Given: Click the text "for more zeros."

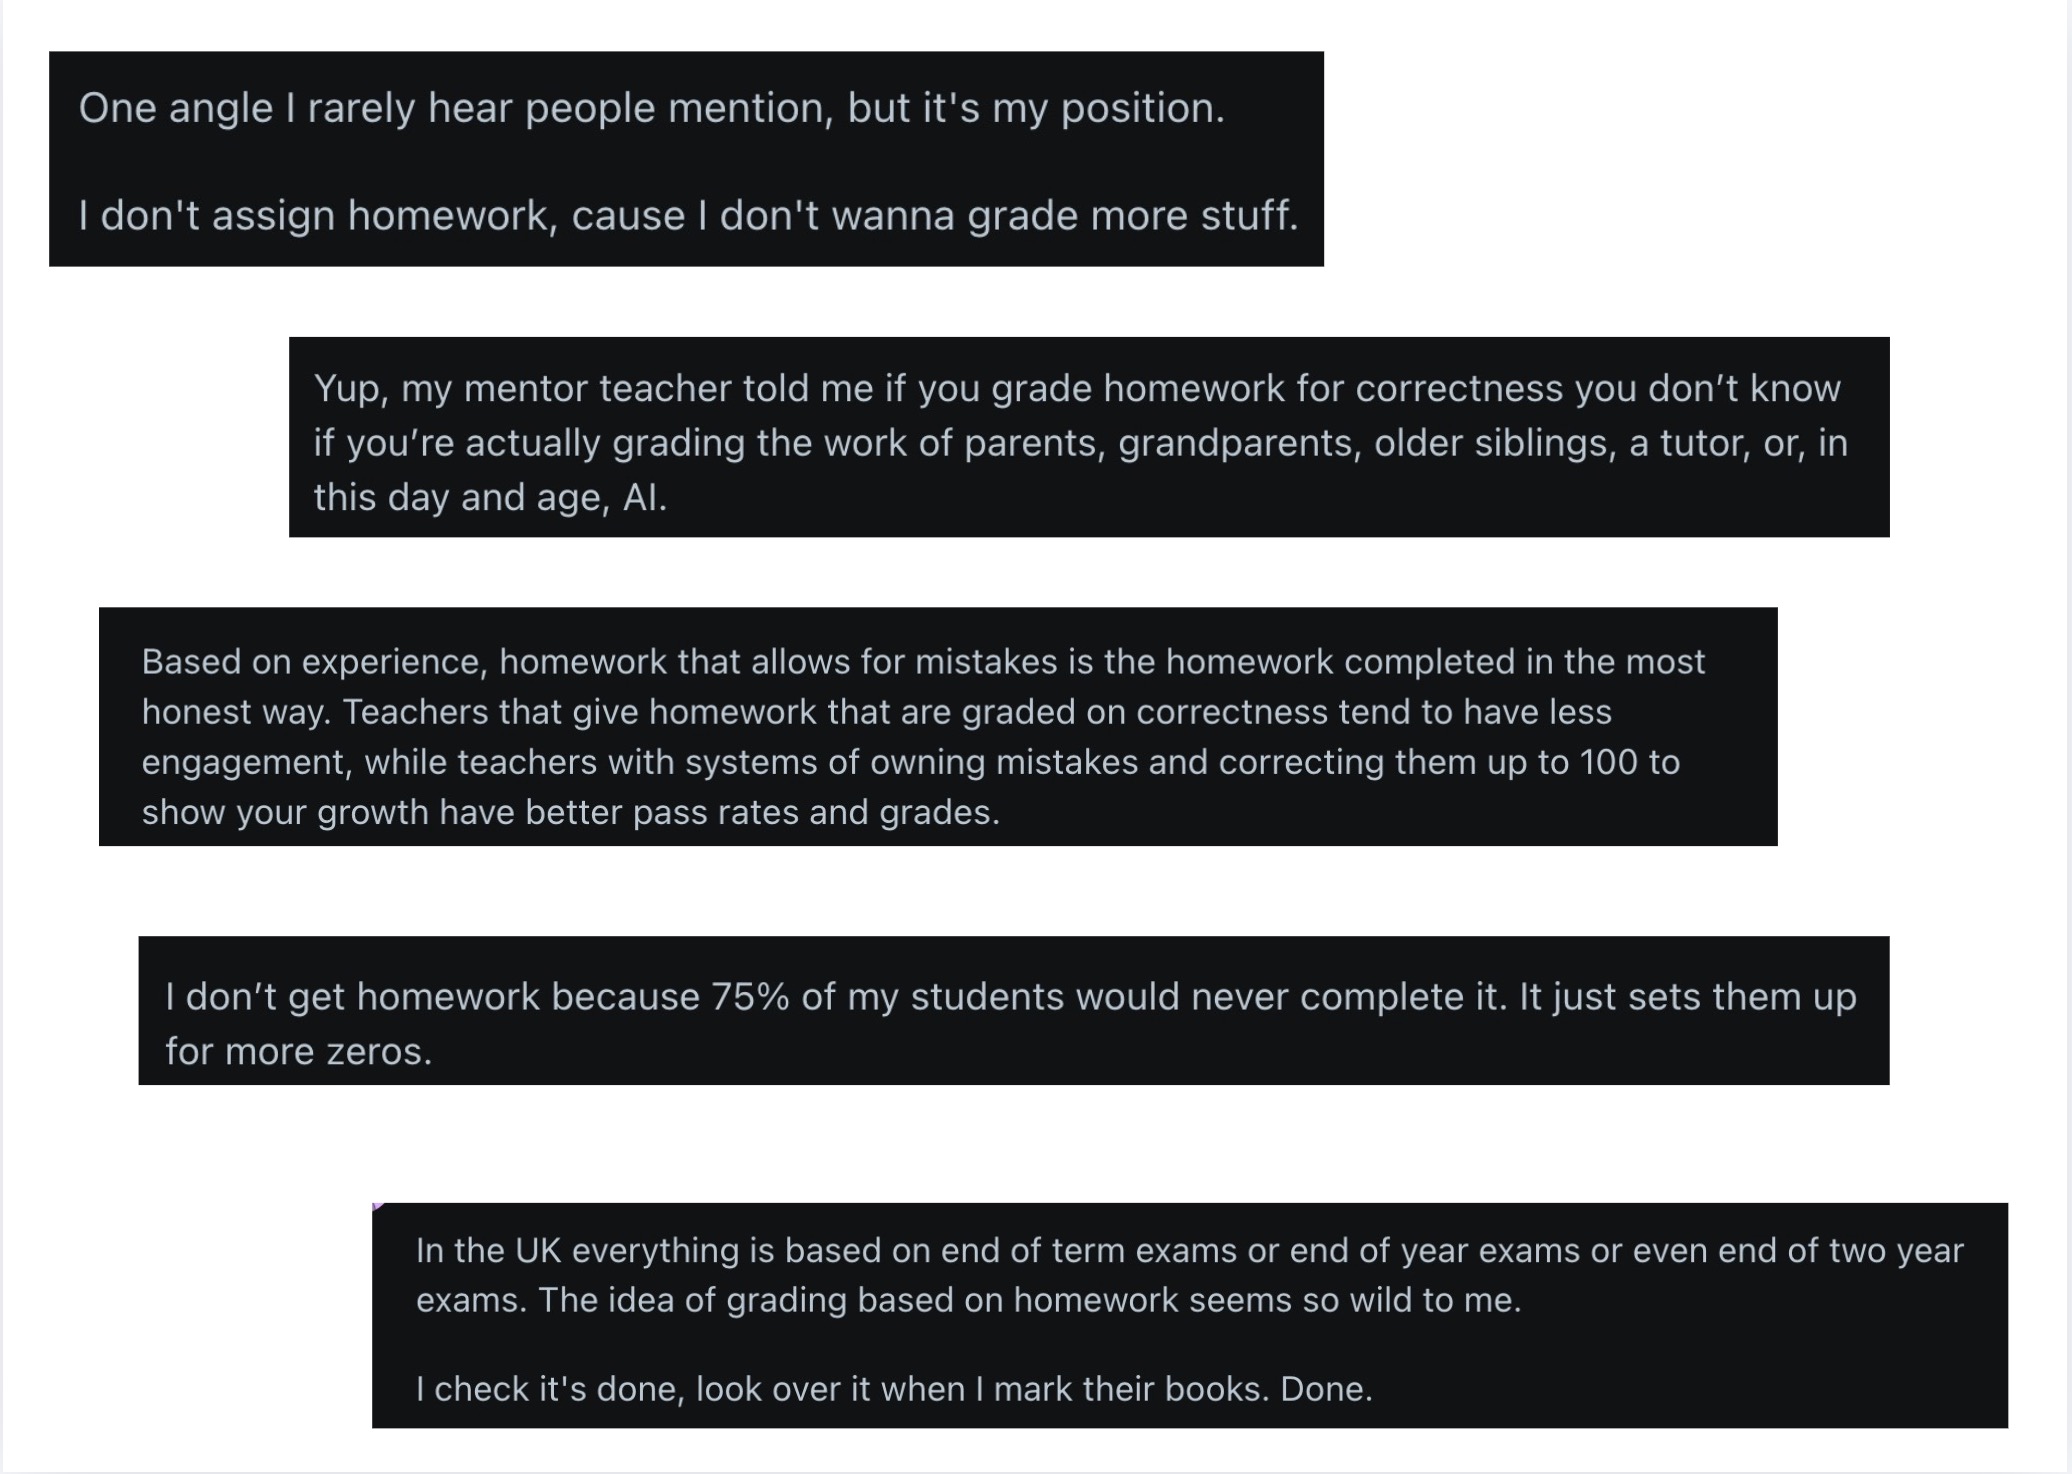Looking at the screenshot, I should tap(298, 1051).
